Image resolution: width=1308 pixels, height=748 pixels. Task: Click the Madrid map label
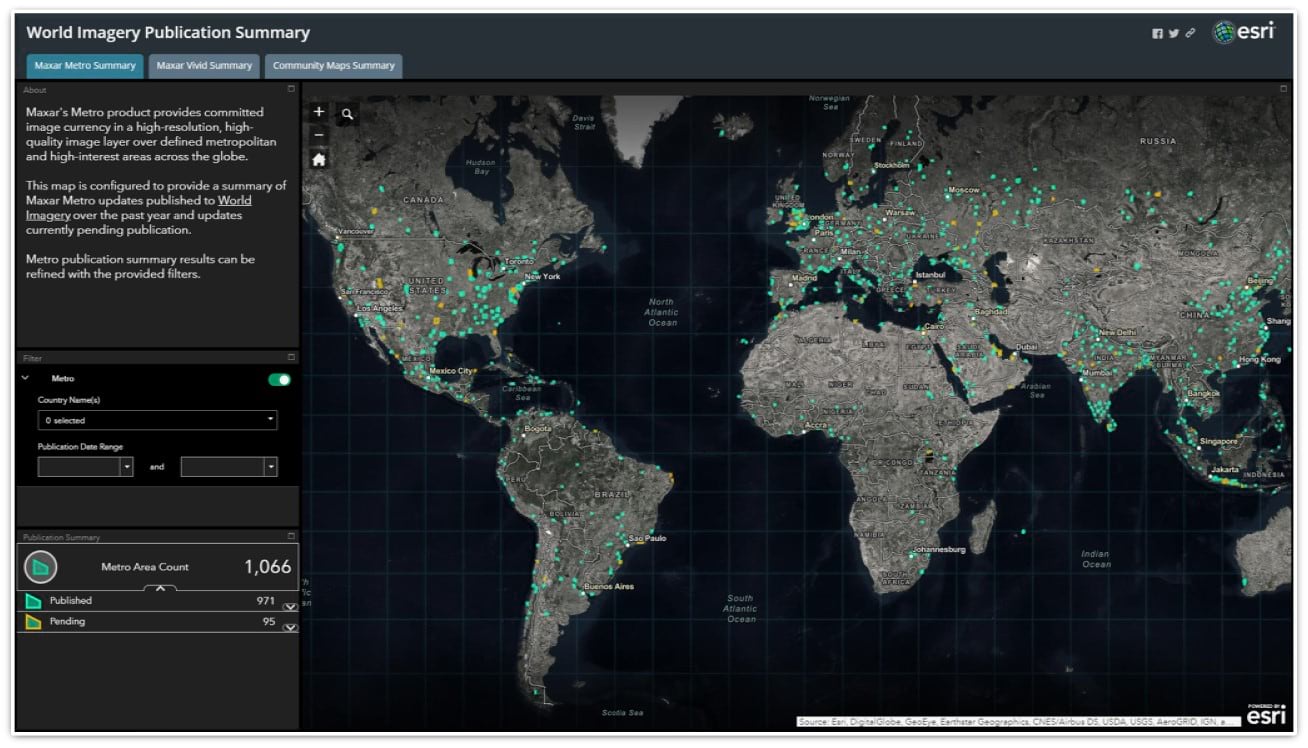click(804, 278)
